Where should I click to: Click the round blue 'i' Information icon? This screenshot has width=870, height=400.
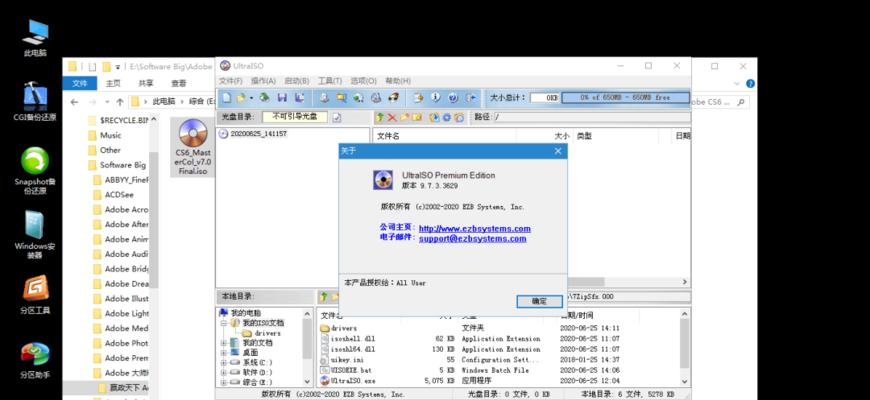[436, 98]
